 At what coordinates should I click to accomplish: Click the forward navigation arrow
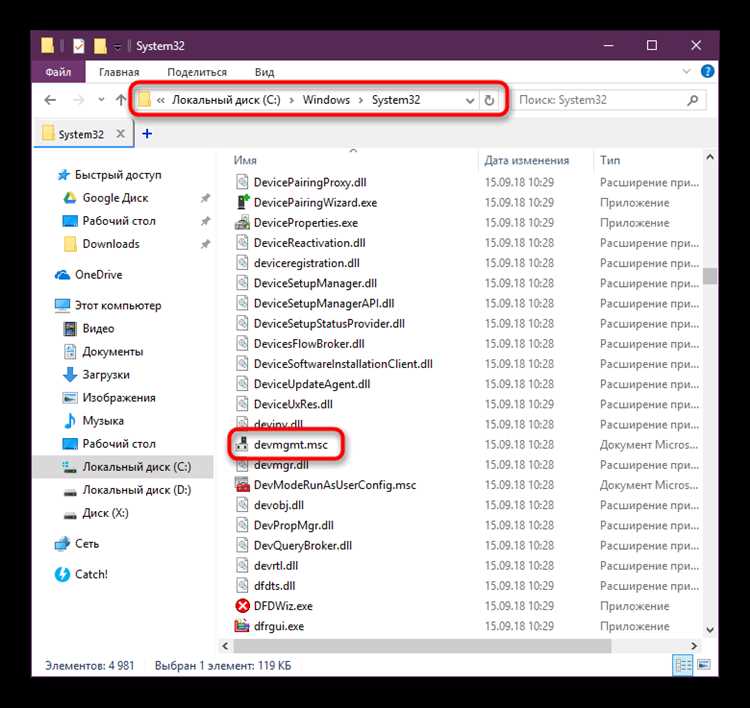pyautogui.click(x=78, y=100)
